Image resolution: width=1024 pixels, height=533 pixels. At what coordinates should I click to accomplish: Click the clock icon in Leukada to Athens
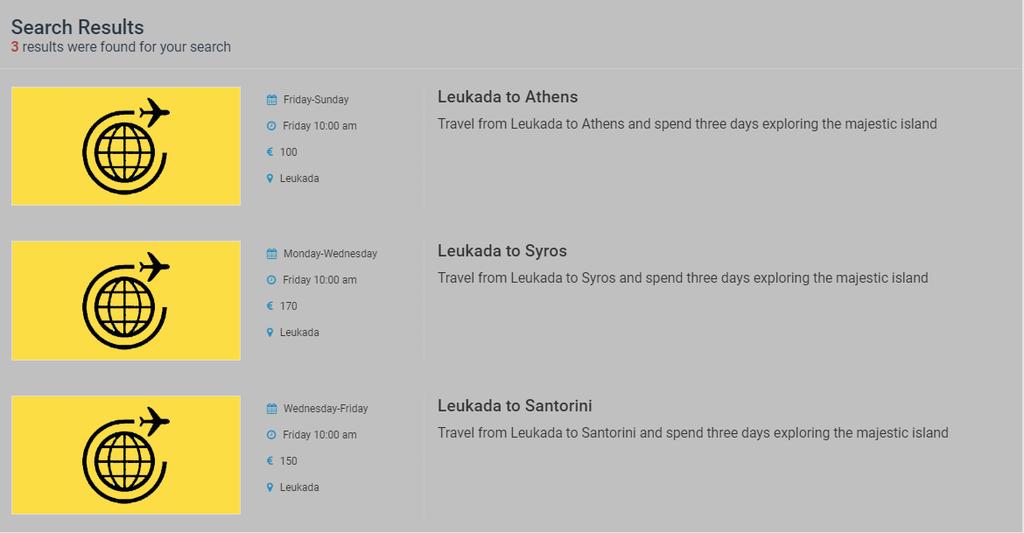click(x=272, y=125)
